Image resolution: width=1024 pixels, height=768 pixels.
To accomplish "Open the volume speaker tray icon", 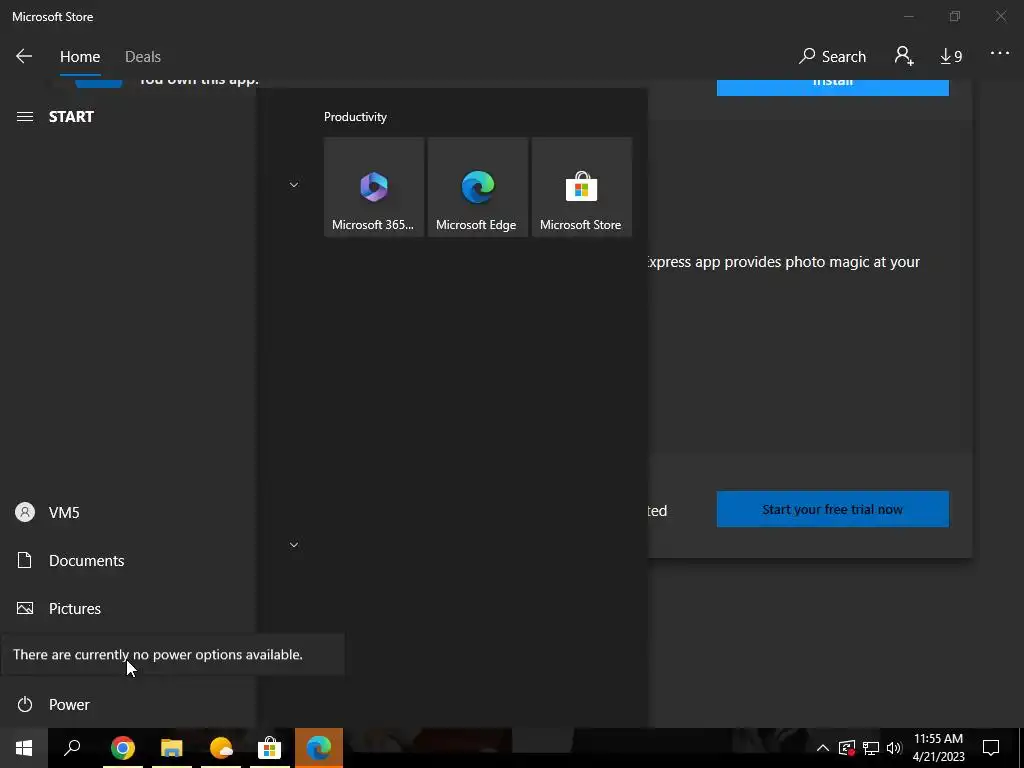I will (894, 748).
